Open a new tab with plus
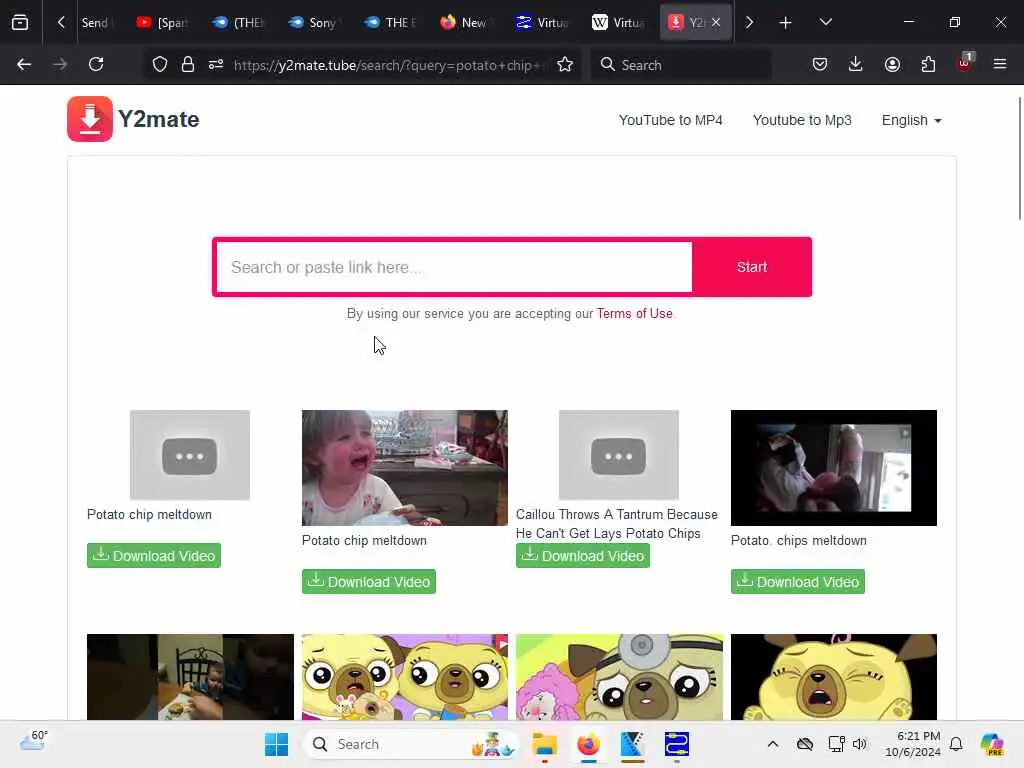The width and height of the screenshot is (1024, 768). click(x=786, y=23)
